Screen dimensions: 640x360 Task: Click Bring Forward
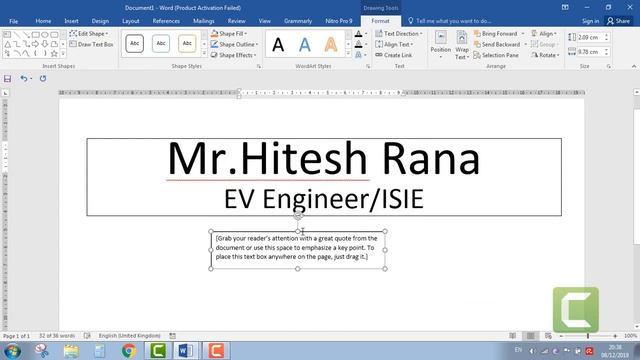[496, 33]
